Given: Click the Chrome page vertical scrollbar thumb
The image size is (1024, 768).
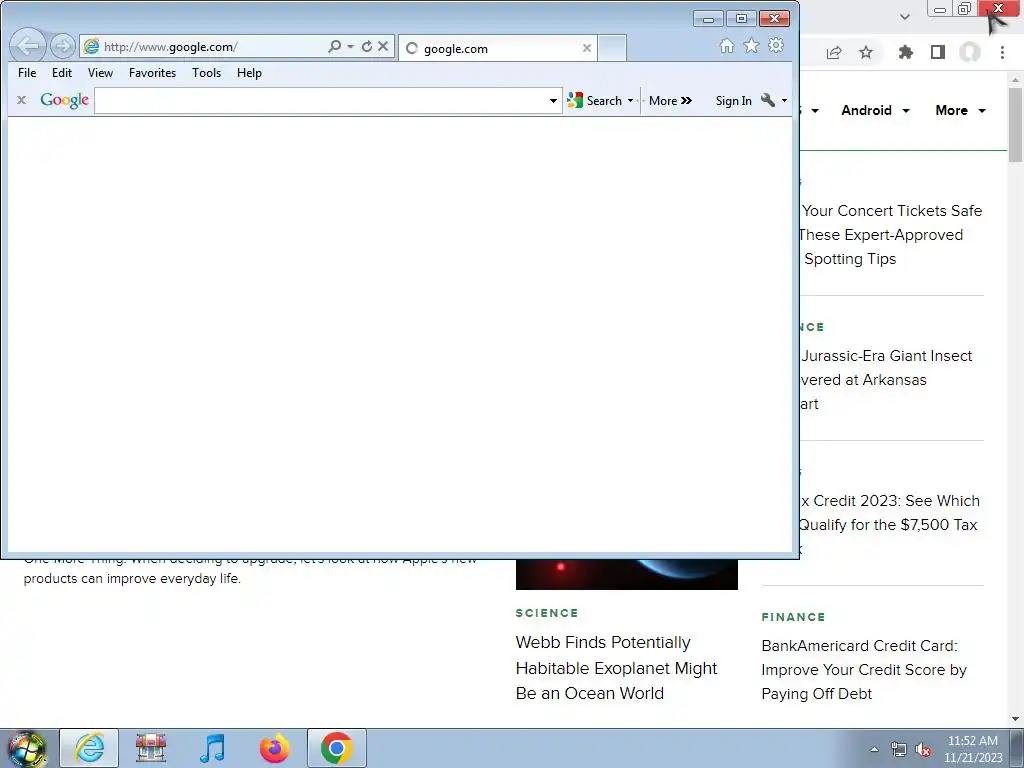Looking at the screenshot, I should pyautogui.click(x=1016, y=124).
